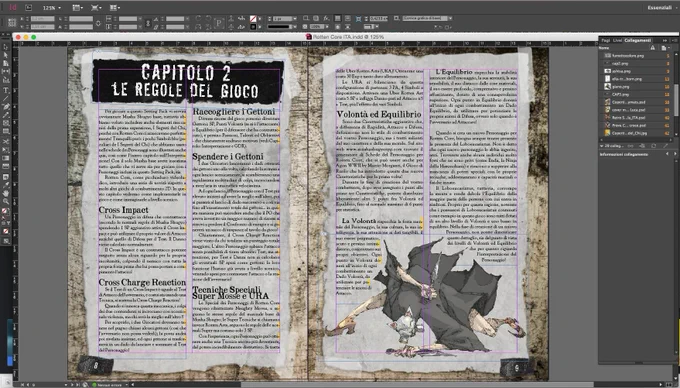
Task: Select the Zoom tool
Action: pyautogui.click(x=6, y=202)
